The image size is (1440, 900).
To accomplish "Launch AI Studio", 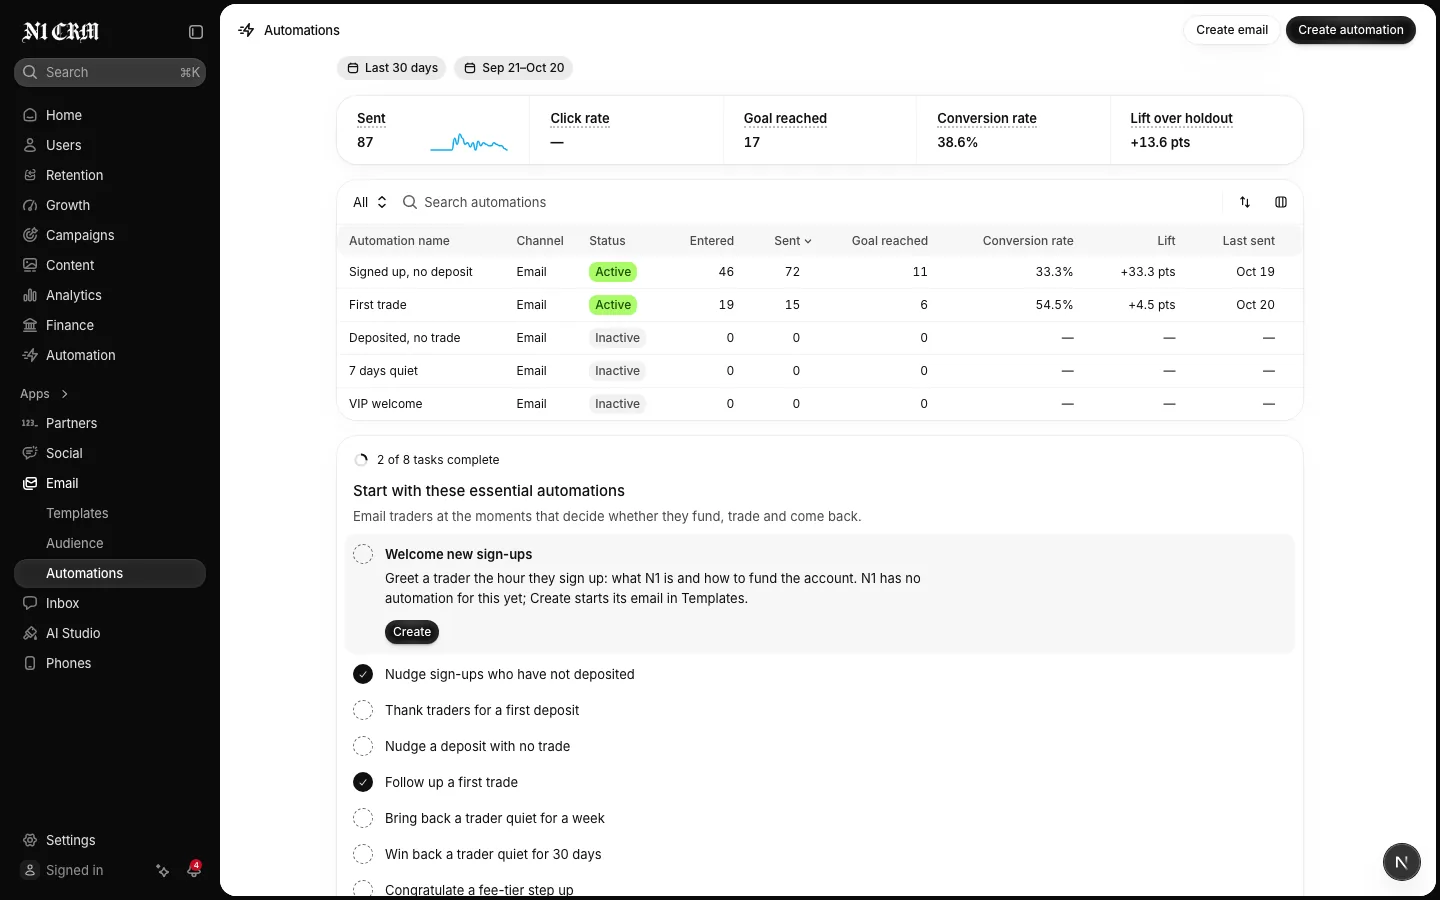I will point(110,633).
